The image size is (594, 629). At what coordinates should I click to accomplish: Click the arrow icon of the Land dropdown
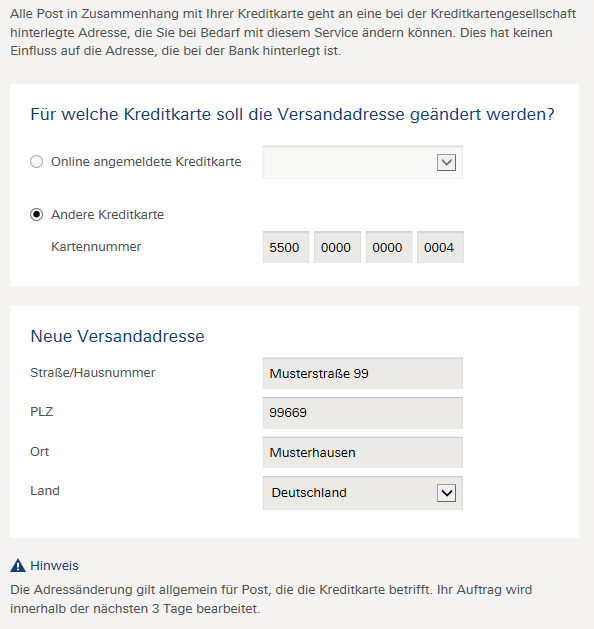click(x=446, y=493)
